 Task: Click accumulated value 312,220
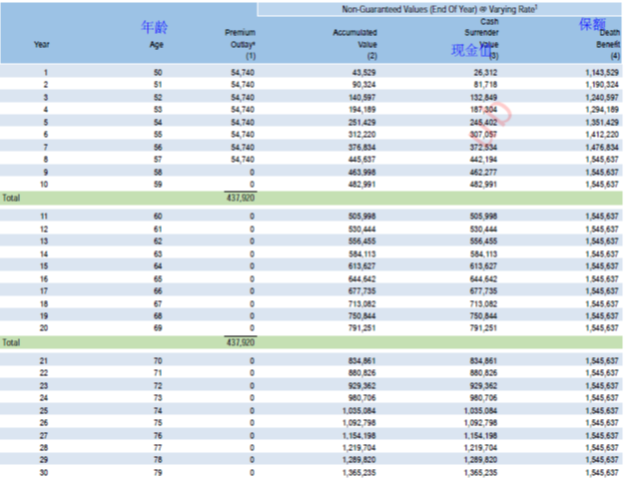tap(362, 135)
